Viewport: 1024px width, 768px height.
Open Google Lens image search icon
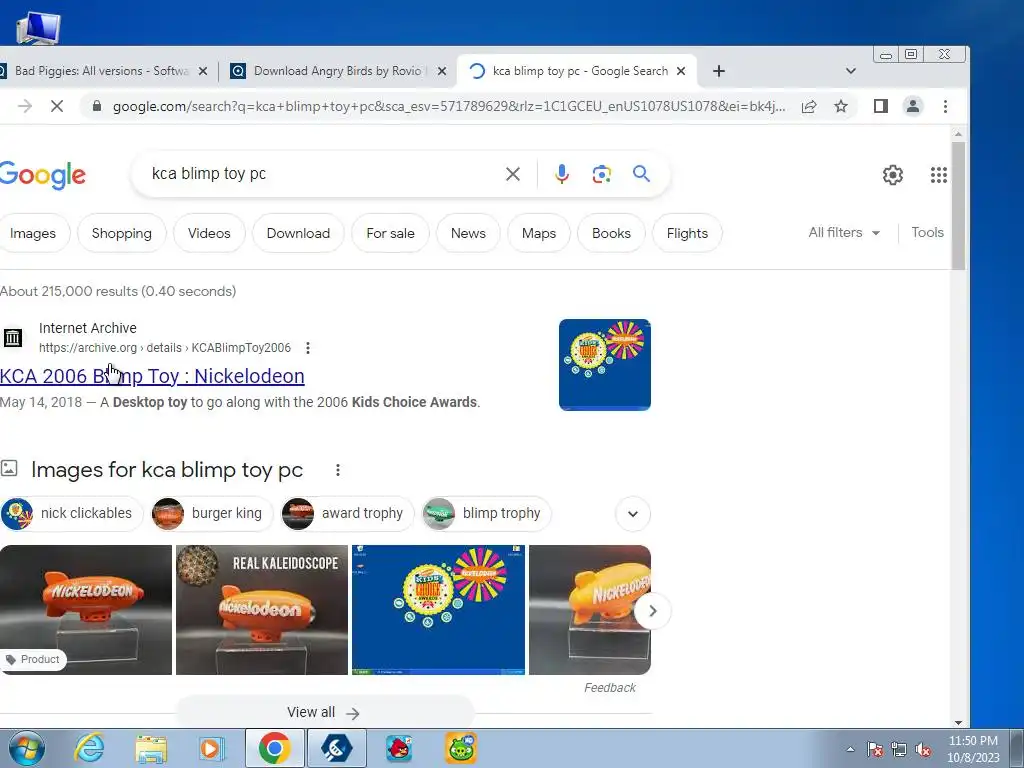point(601,174)
